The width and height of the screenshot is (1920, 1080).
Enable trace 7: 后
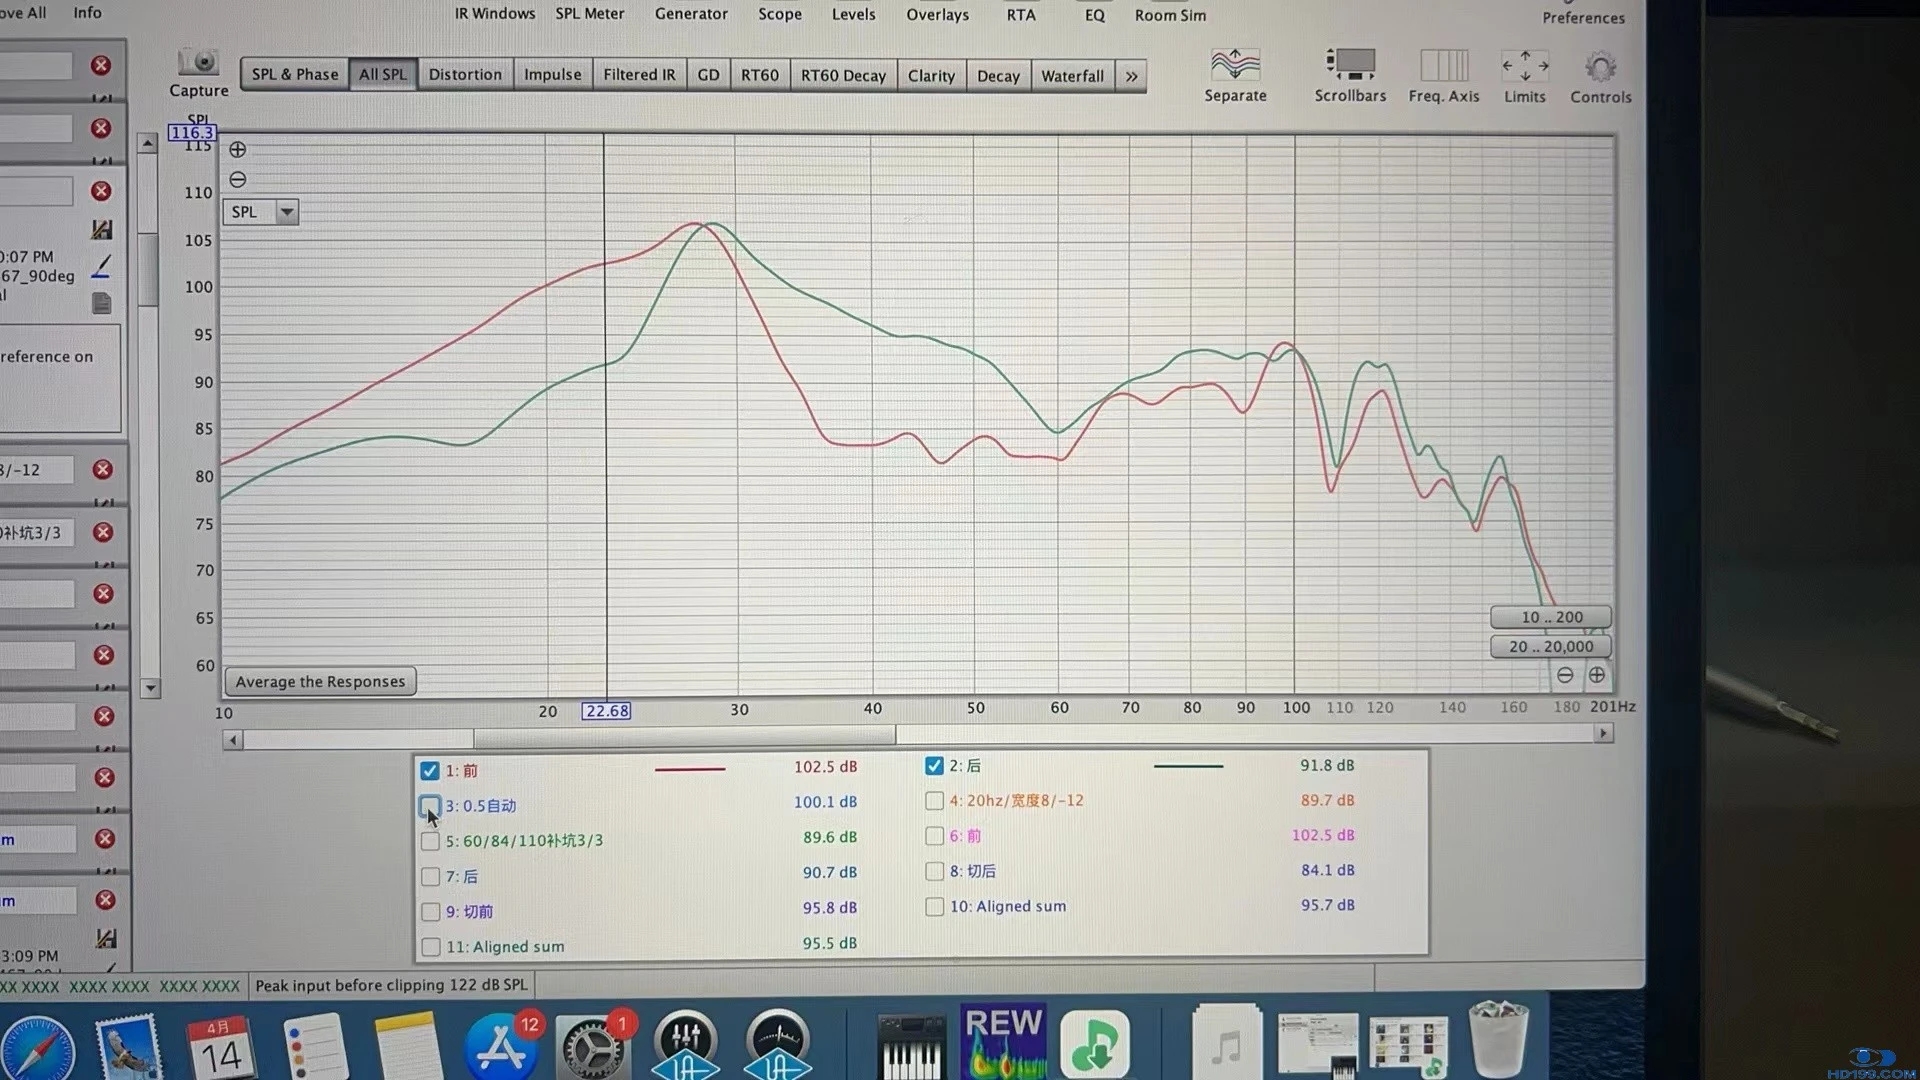(x=430, y=877)
